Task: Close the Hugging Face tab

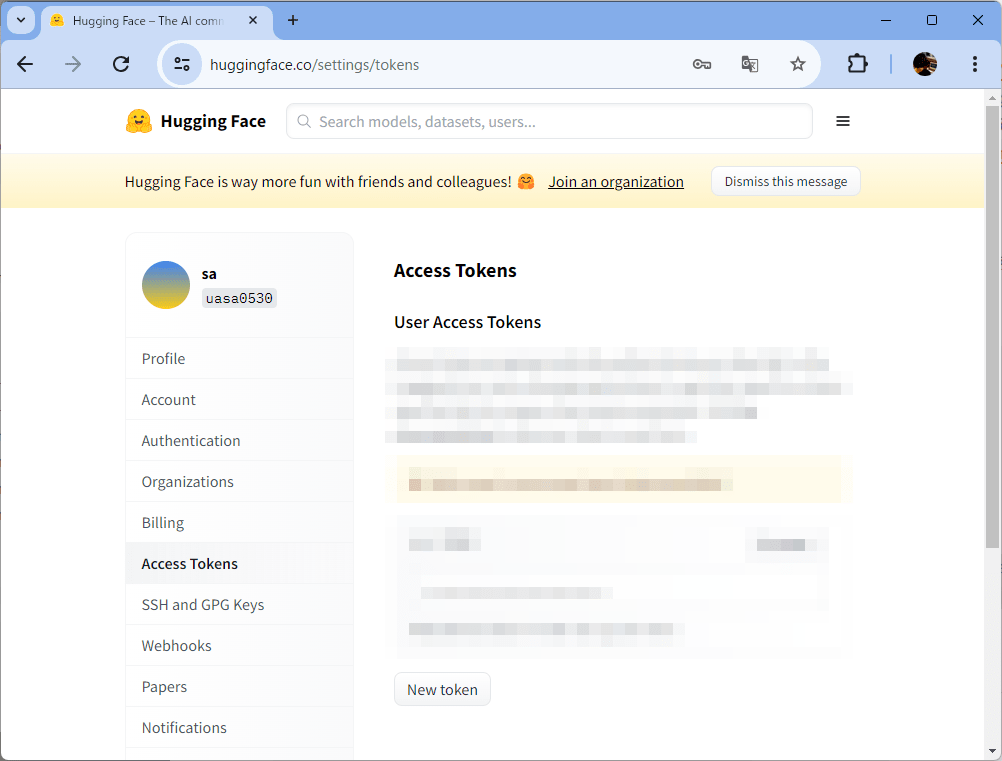Action: click(x=253, y=20)
